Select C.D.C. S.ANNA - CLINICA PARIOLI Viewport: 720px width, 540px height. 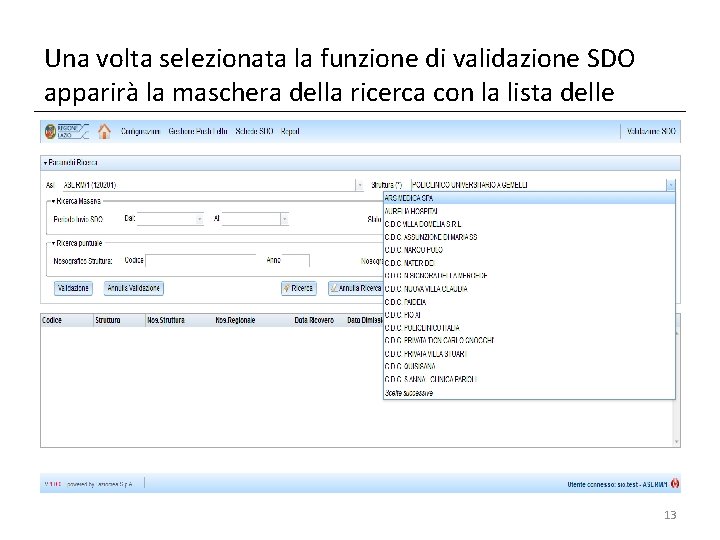pos(529,380)
